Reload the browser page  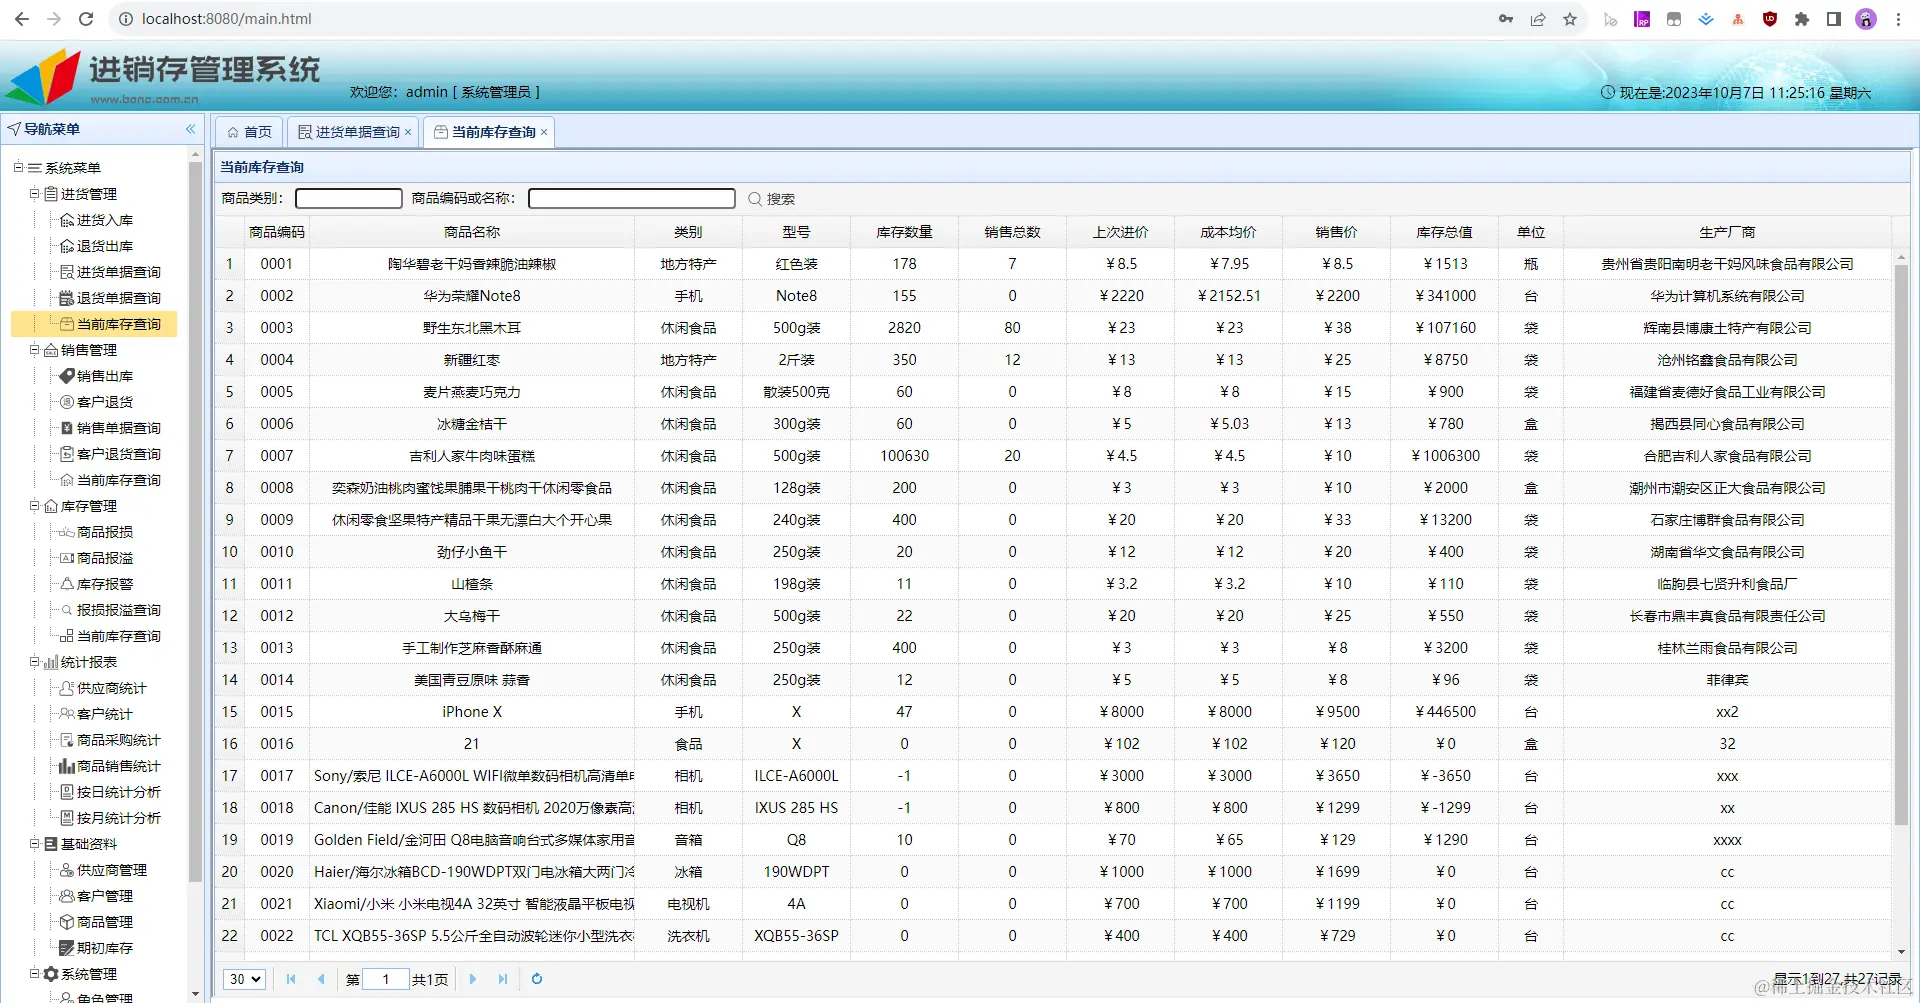pyautogui.click(x=86, y=19)
